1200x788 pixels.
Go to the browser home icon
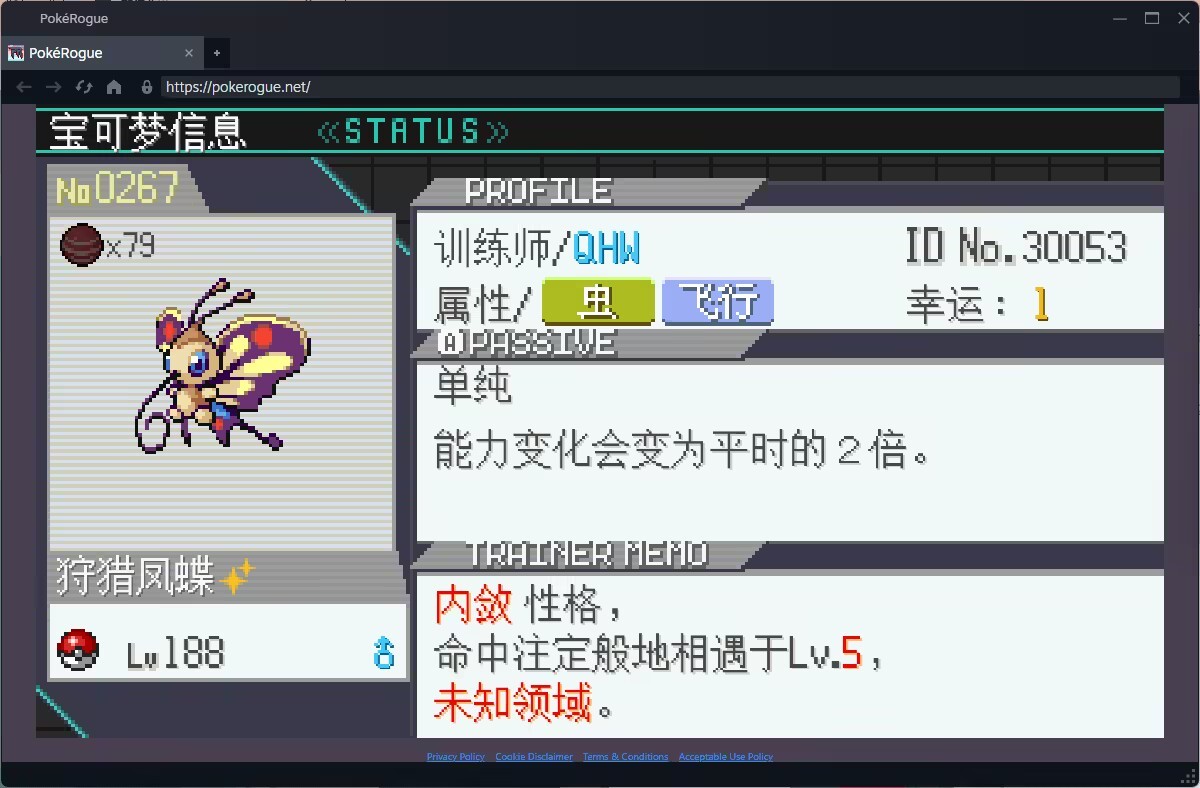(x=114, y=87)
